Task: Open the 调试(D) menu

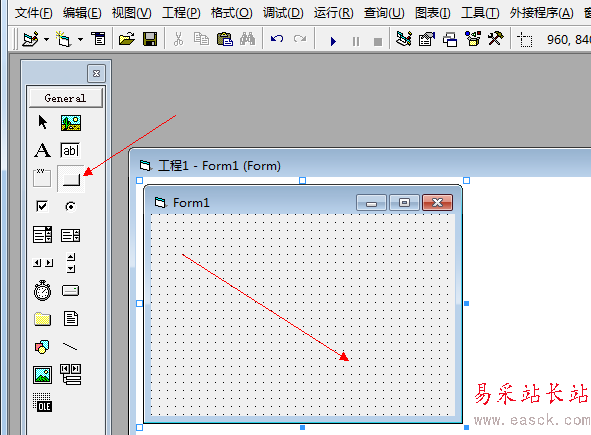Action: tap(283, 13)
